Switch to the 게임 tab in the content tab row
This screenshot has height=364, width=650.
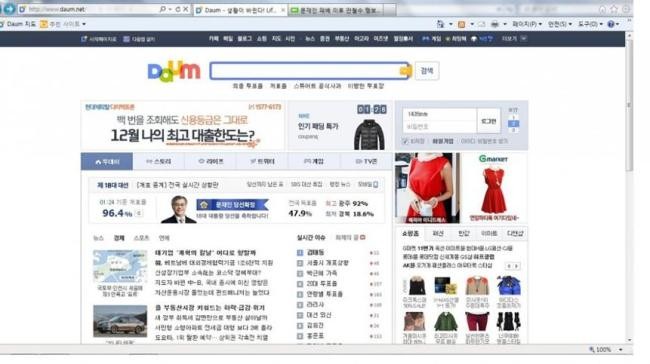tap(314, 161)
